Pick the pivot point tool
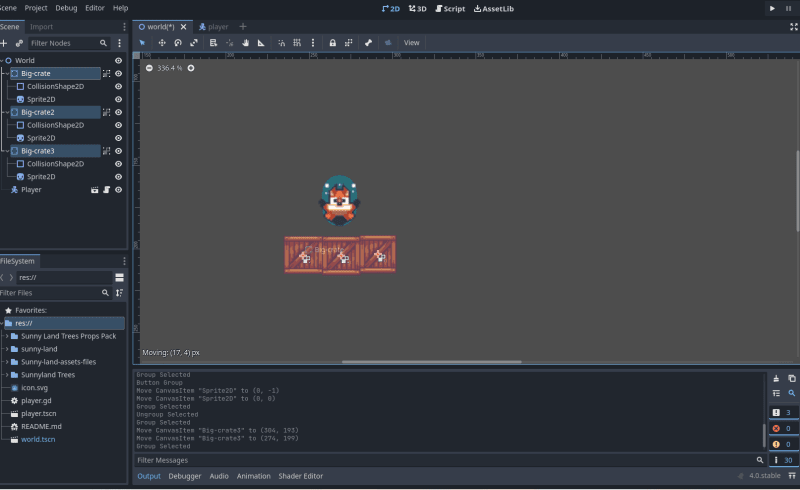Viewport: 800px width, 490px height. 230,43
